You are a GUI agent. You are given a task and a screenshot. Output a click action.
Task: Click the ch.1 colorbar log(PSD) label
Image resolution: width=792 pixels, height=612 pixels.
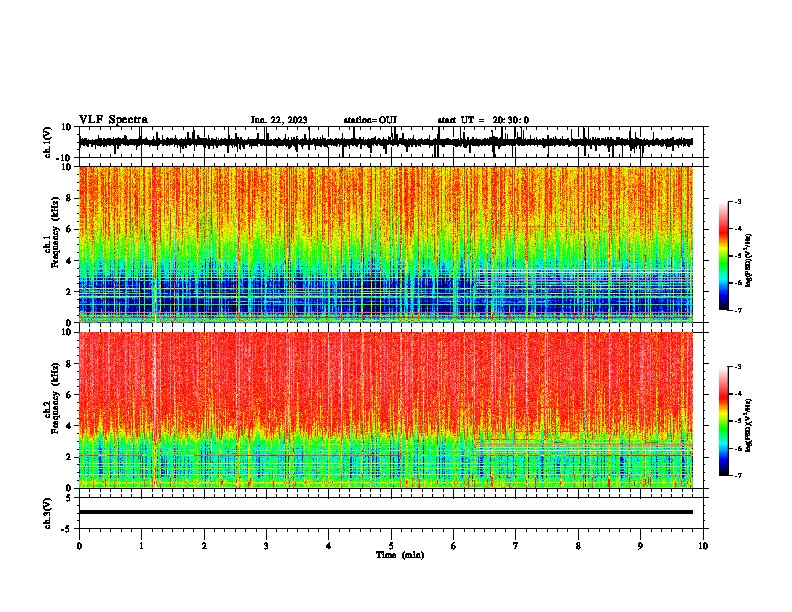click(x=748, y=261)
